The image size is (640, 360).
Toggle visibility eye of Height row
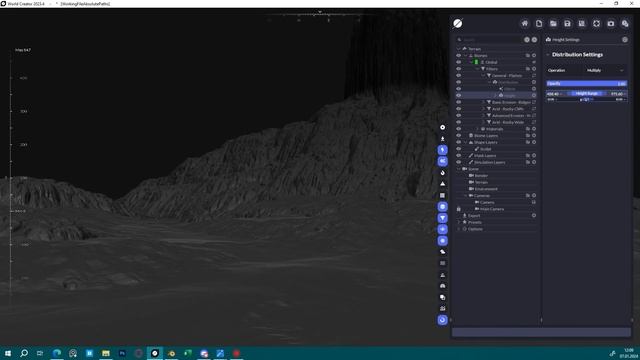(458, 96)
